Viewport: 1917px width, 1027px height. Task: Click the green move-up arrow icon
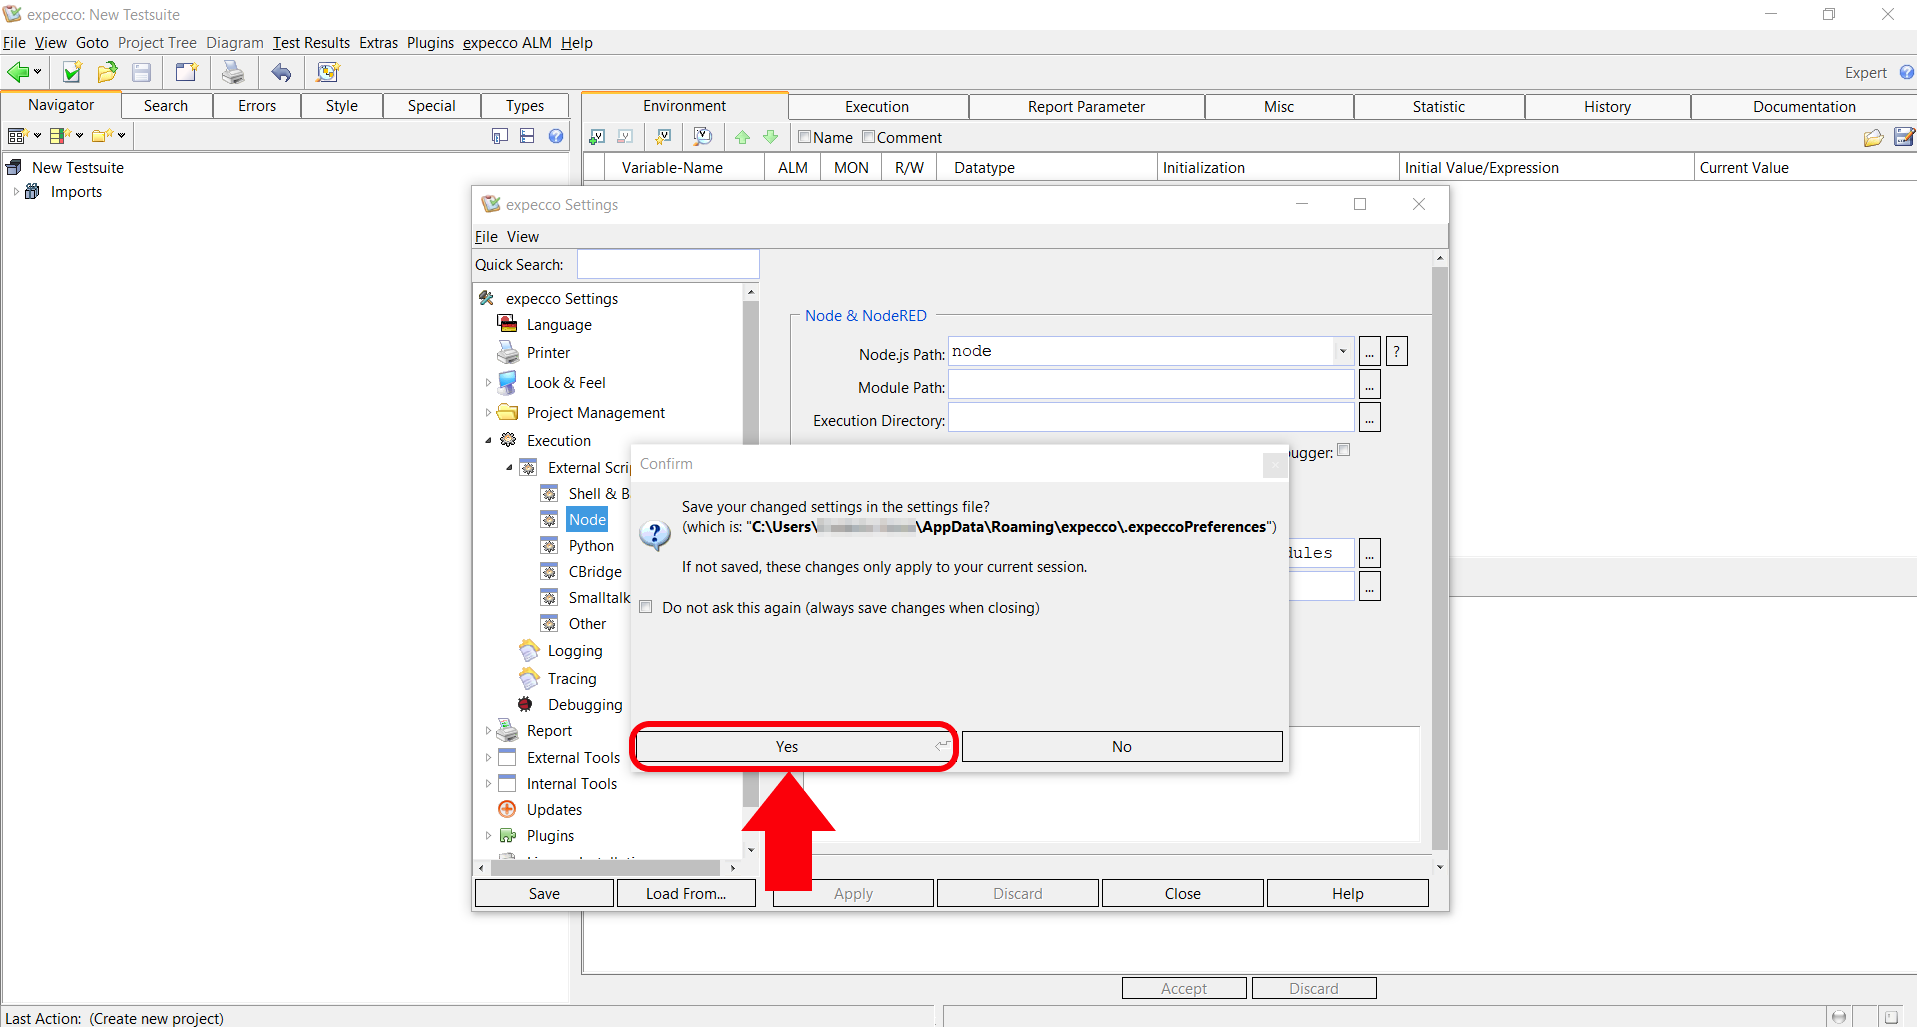(742, 137)
